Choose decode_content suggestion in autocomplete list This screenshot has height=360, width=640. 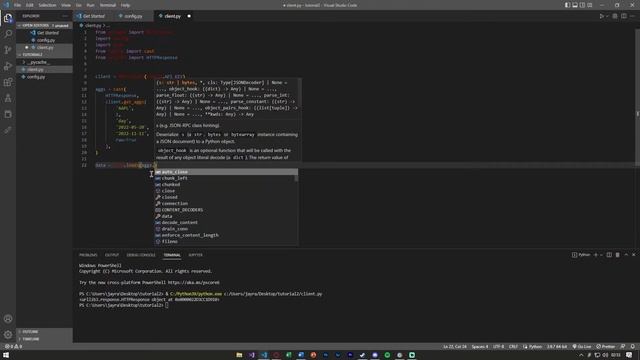pos(226,222)
